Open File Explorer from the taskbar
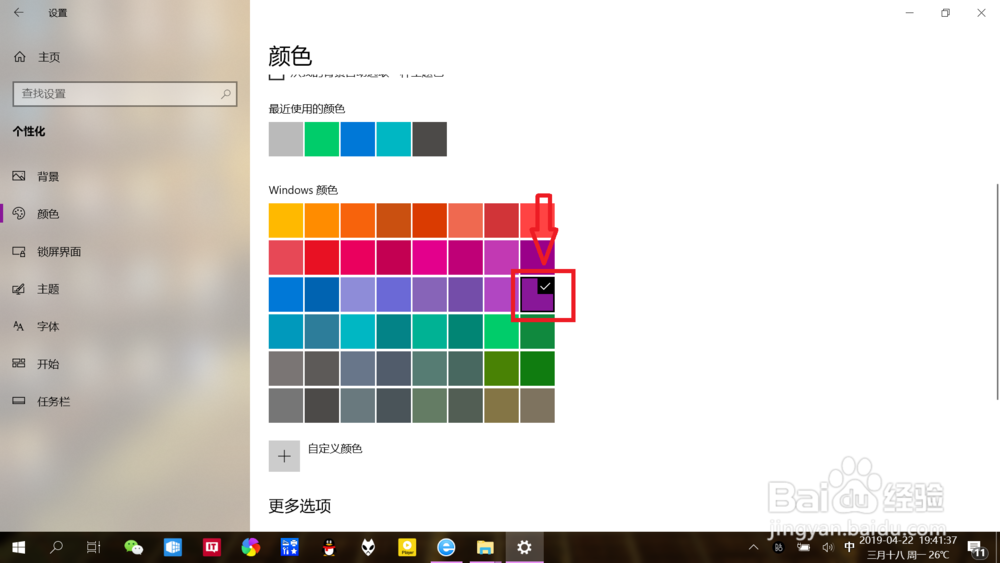 pyautogui.click(x=485, y=547)
